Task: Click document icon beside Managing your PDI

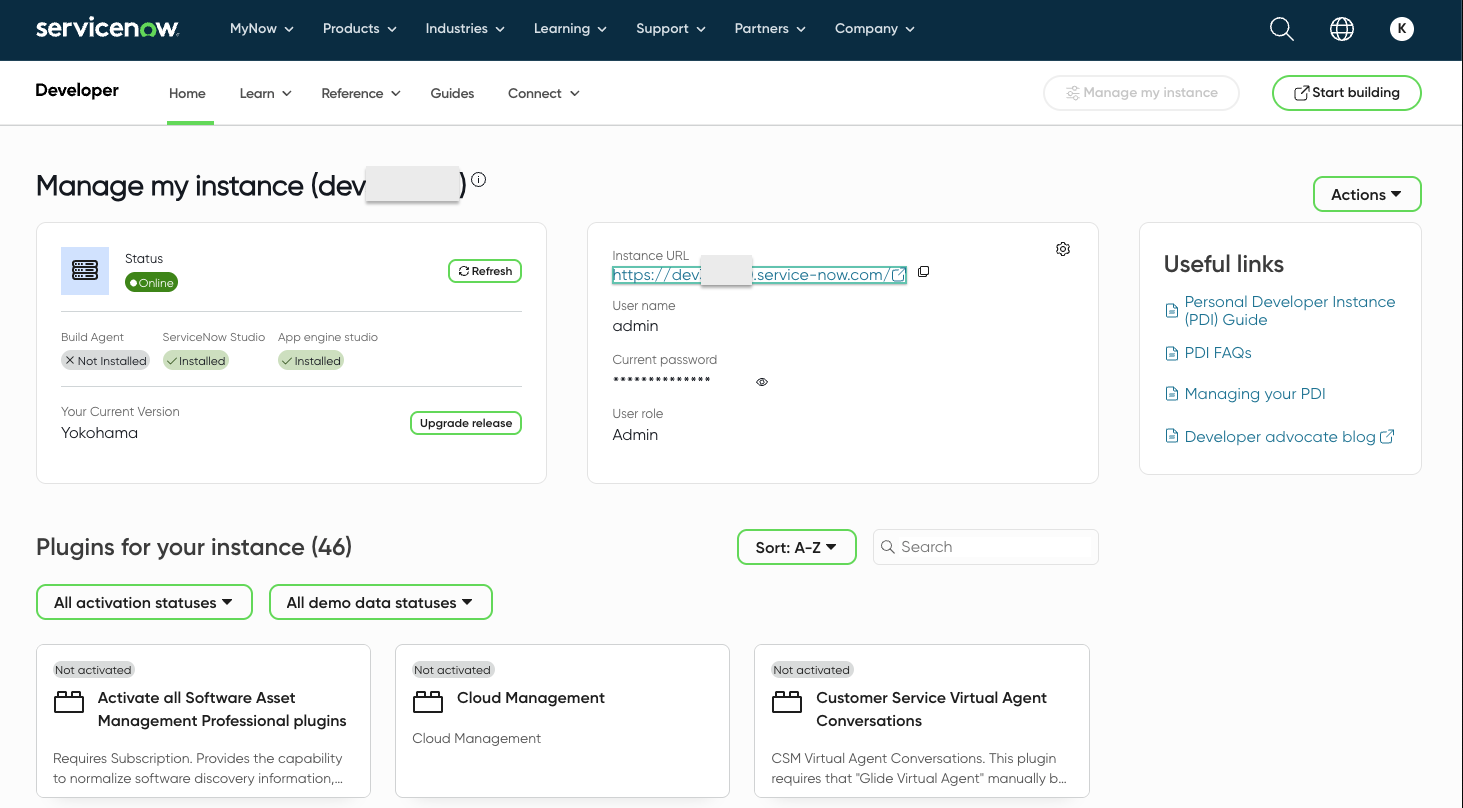Action: pyautogui.click(x=1172, y=394)
